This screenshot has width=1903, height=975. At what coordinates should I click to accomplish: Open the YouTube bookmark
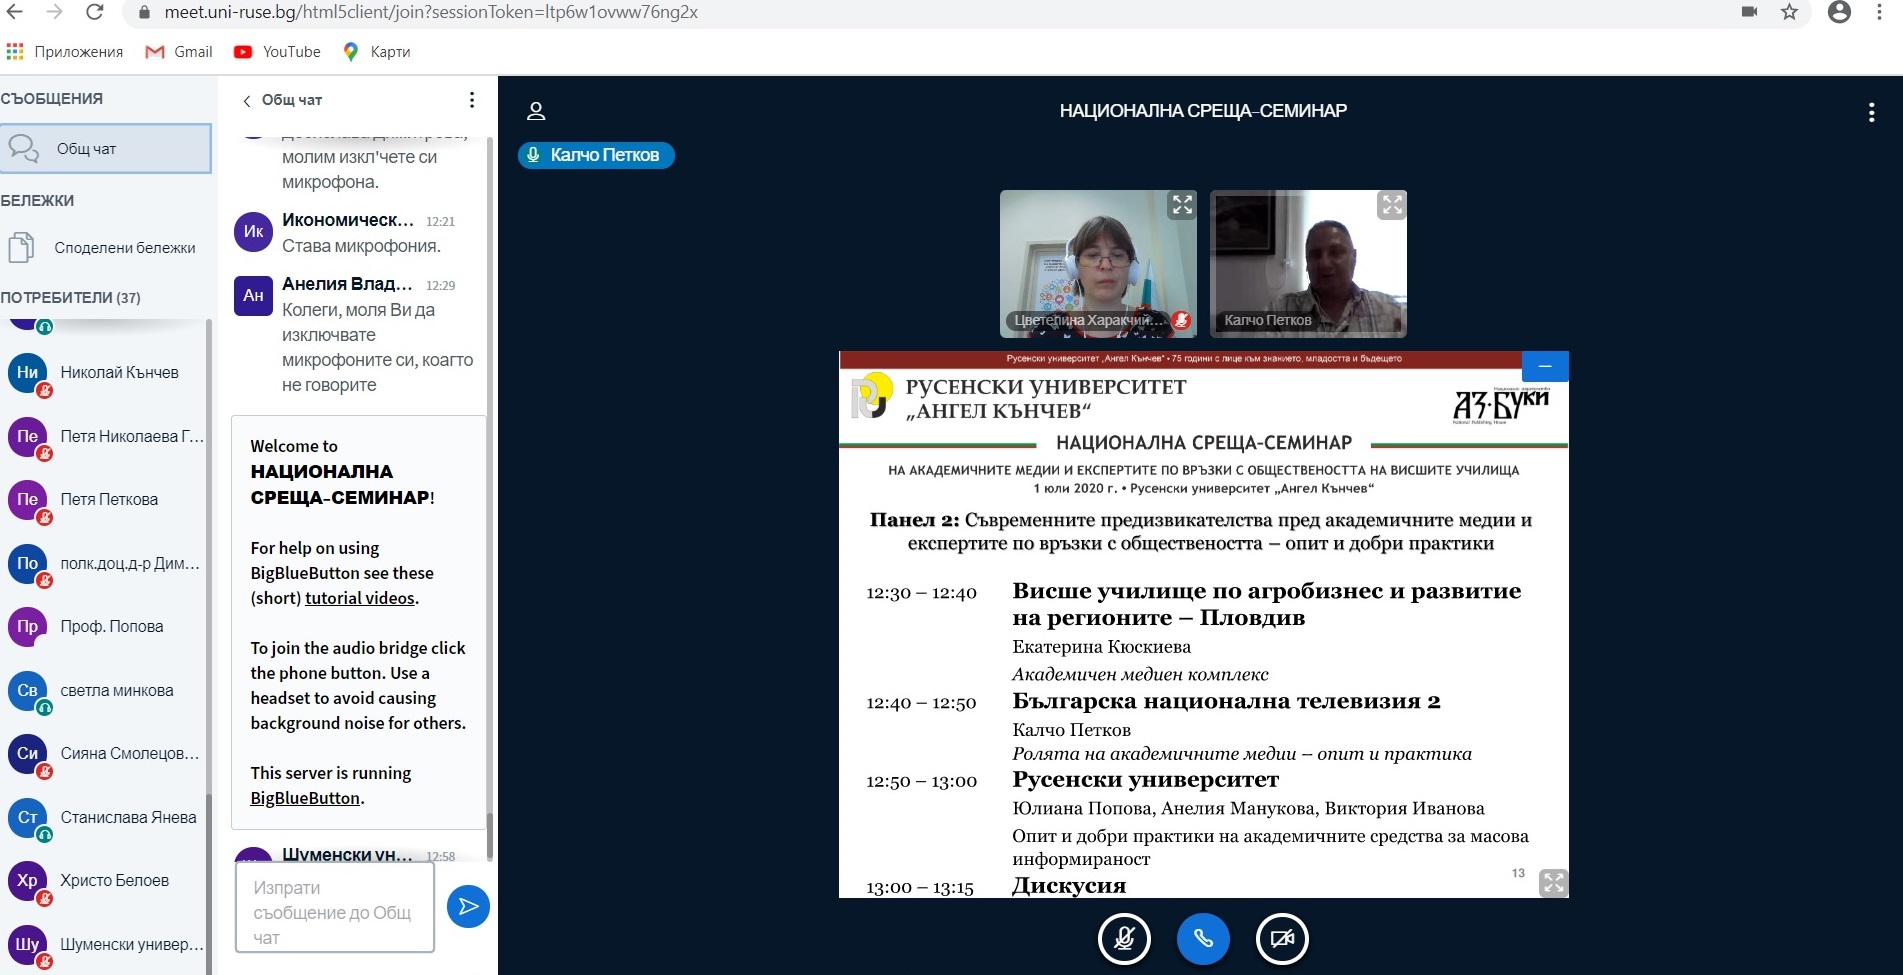click(277, 52)
